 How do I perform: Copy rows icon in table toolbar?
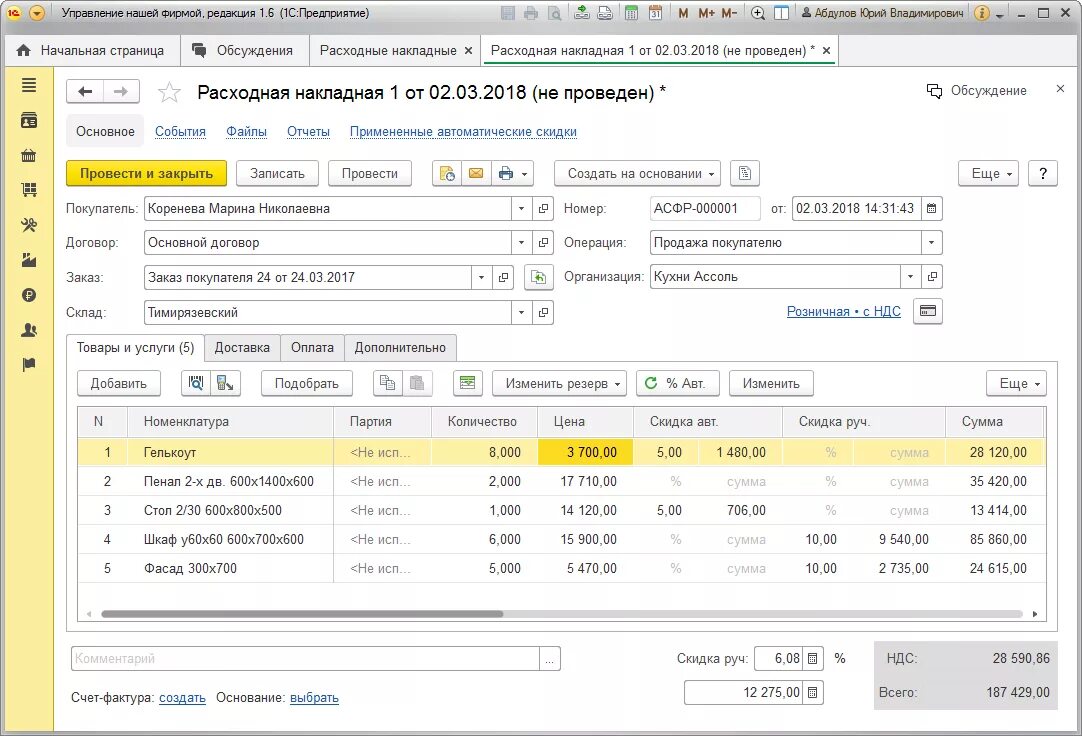[388, 384]
